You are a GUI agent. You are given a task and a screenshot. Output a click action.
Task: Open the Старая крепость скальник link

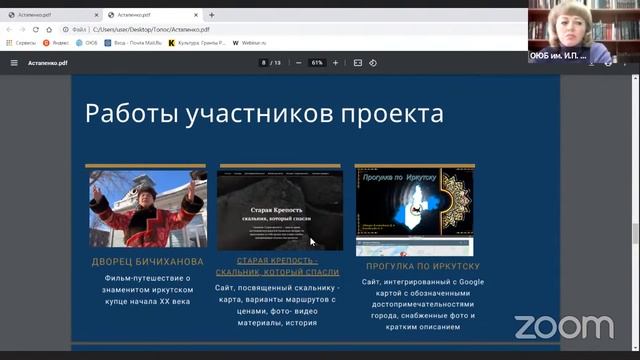click(x=278, y=267)
